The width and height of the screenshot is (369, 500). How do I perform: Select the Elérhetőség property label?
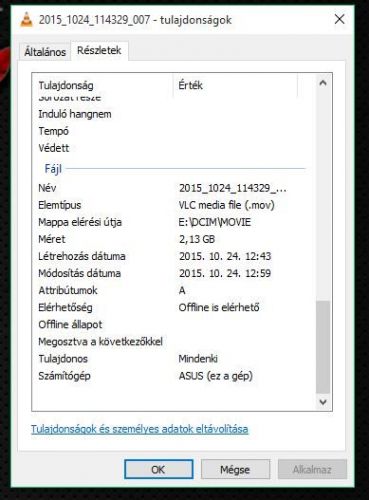65,307
